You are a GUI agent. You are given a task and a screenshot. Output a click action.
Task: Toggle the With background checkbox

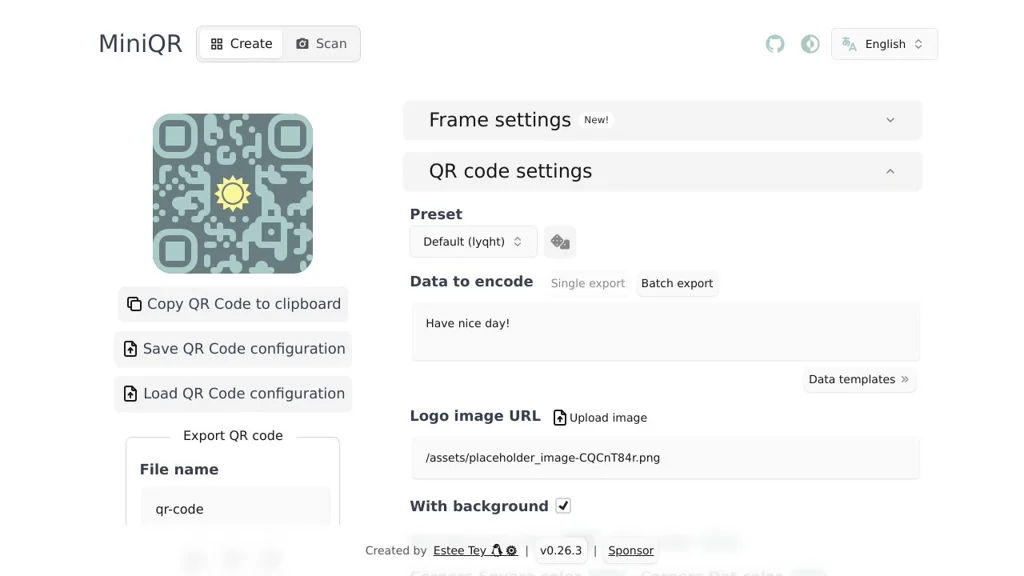(563, 506)
